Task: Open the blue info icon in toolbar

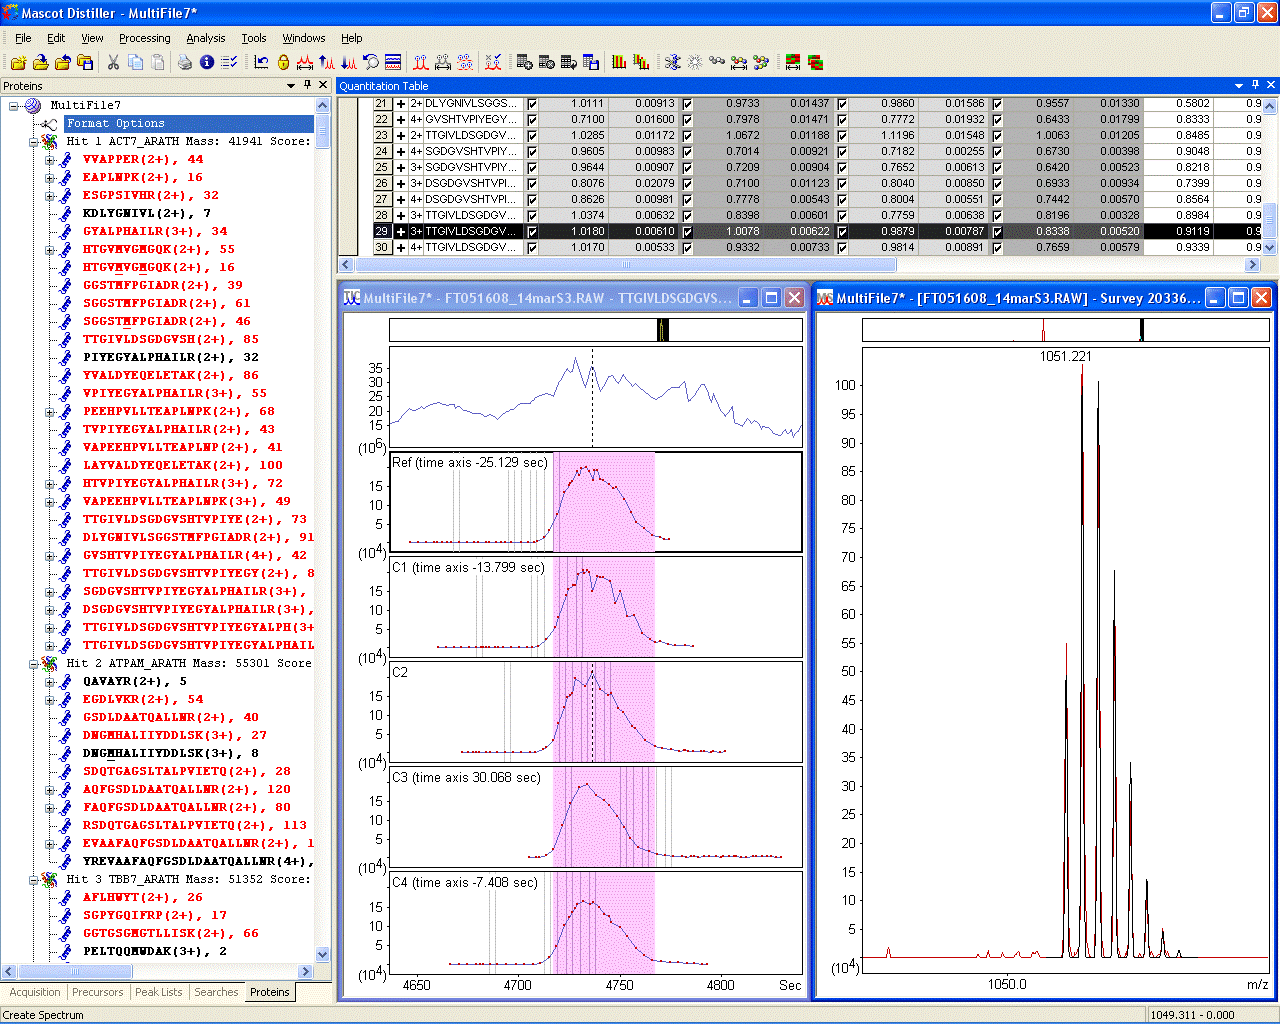Action: [207, 62]
